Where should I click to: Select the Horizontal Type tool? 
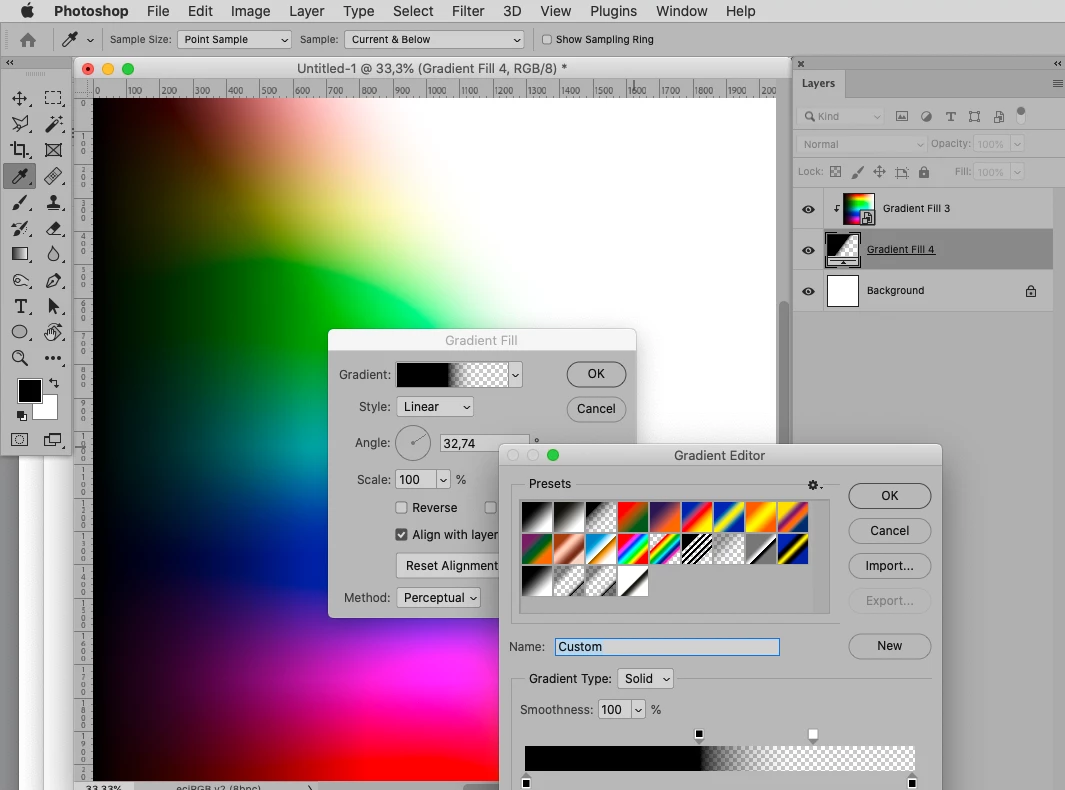tap(20, 306)
